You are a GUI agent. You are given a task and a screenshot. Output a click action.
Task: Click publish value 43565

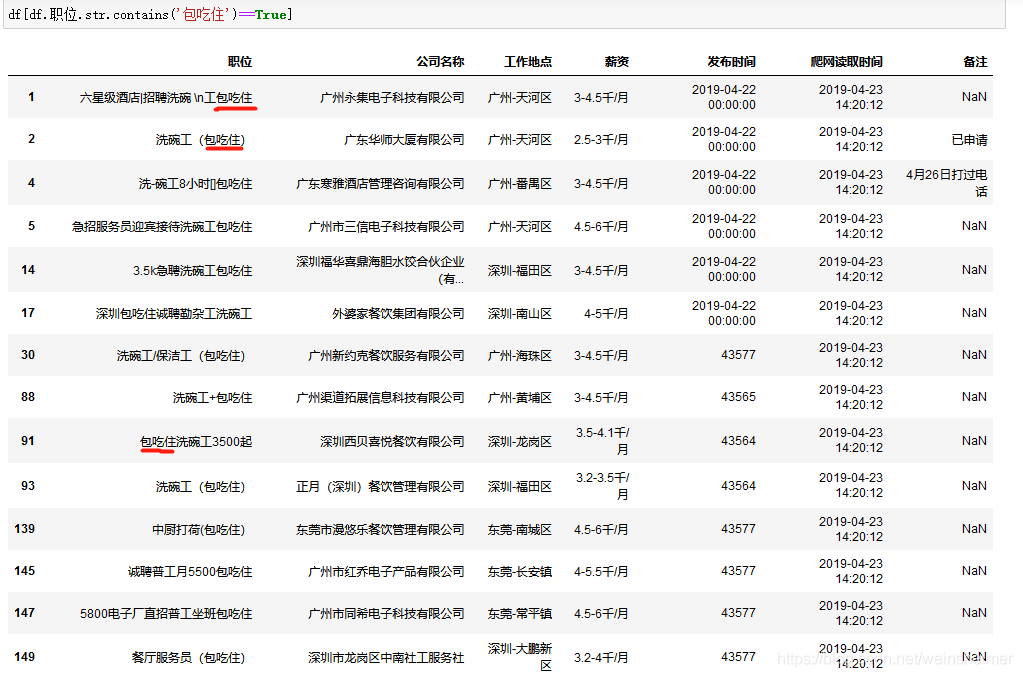click(x=739, y=397)
